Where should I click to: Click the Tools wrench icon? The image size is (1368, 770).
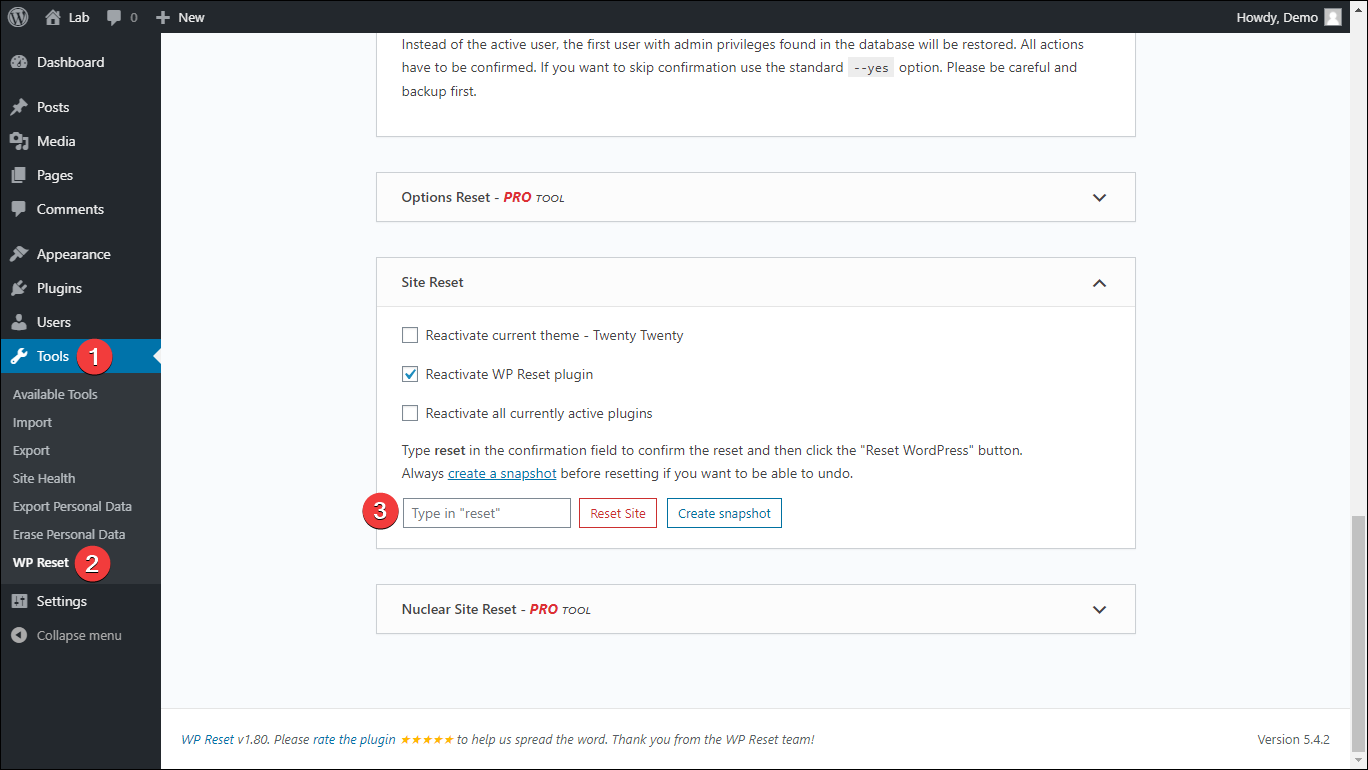click(19, 356)
